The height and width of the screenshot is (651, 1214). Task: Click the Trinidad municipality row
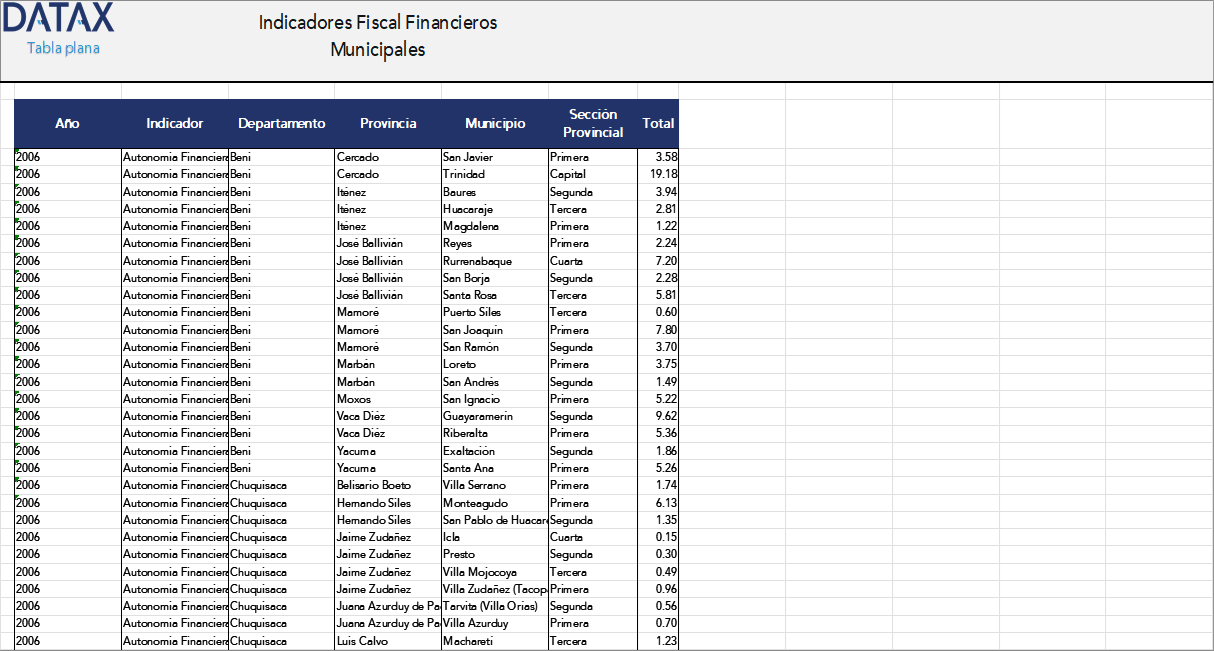pyautogui.click(x=470, y=173)
